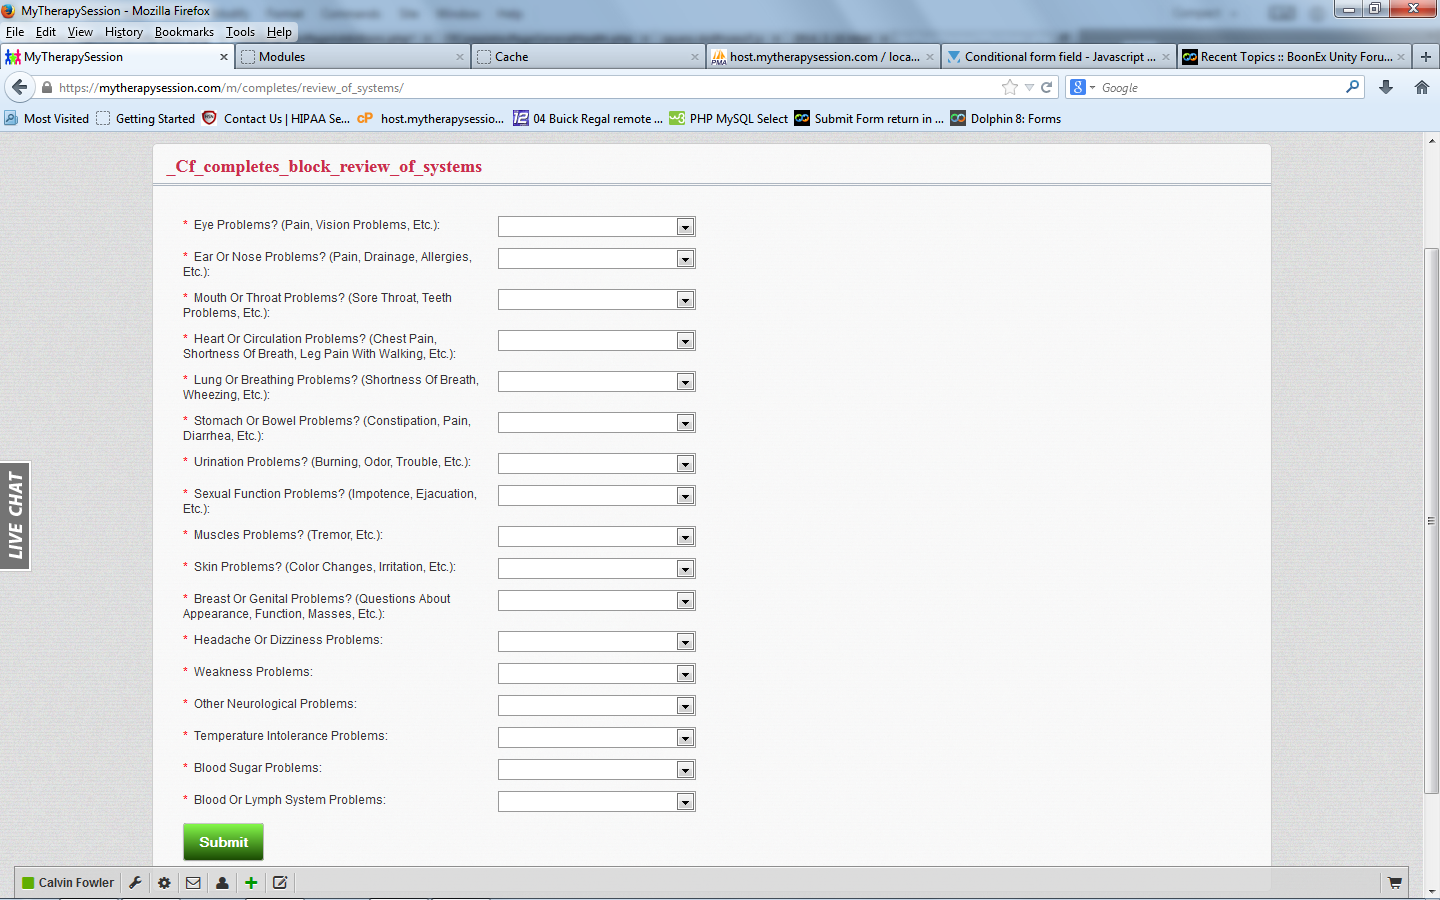Viewport: 1440px width, 900px height.
Task: Open the Urination Problems dropdown
Action: pyautogui.click(x=596, y=464)
